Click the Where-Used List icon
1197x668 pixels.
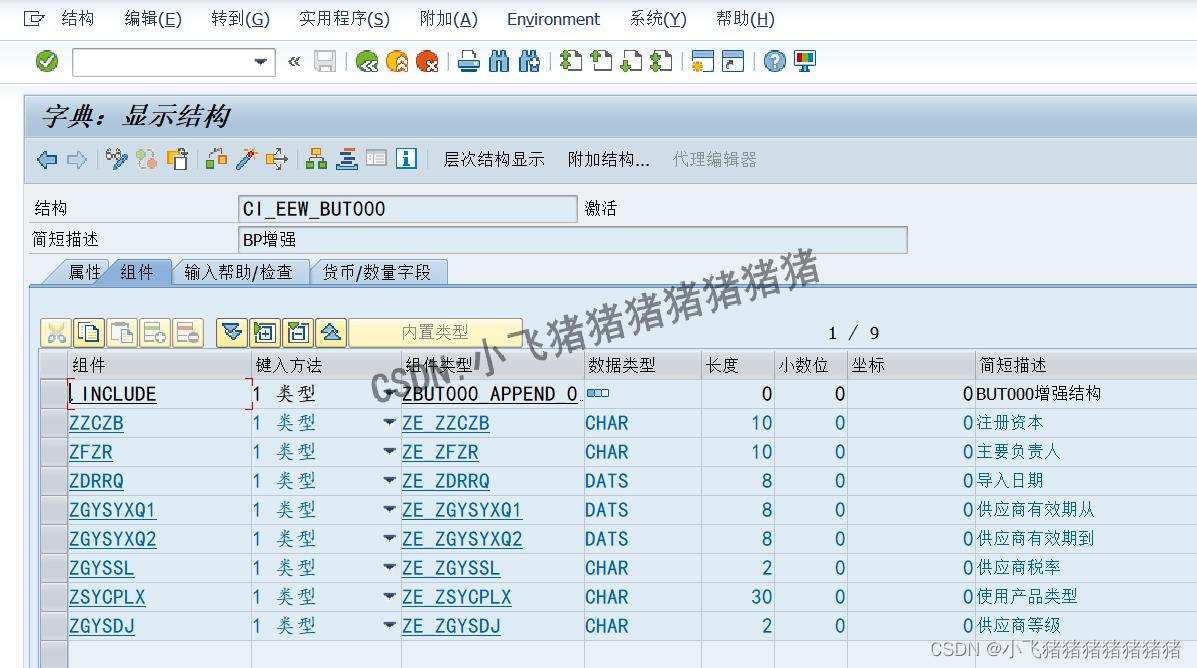[x=276, y=160]
